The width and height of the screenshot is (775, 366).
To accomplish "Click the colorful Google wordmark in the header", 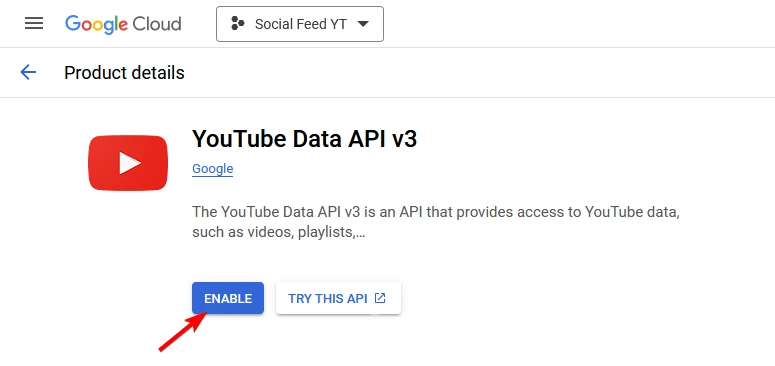I will (x=96, y=24).
